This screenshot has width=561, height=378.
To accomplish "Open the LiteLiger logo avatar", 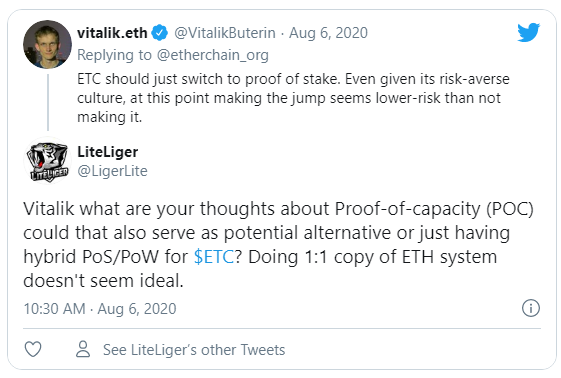I will coord(47,161).
